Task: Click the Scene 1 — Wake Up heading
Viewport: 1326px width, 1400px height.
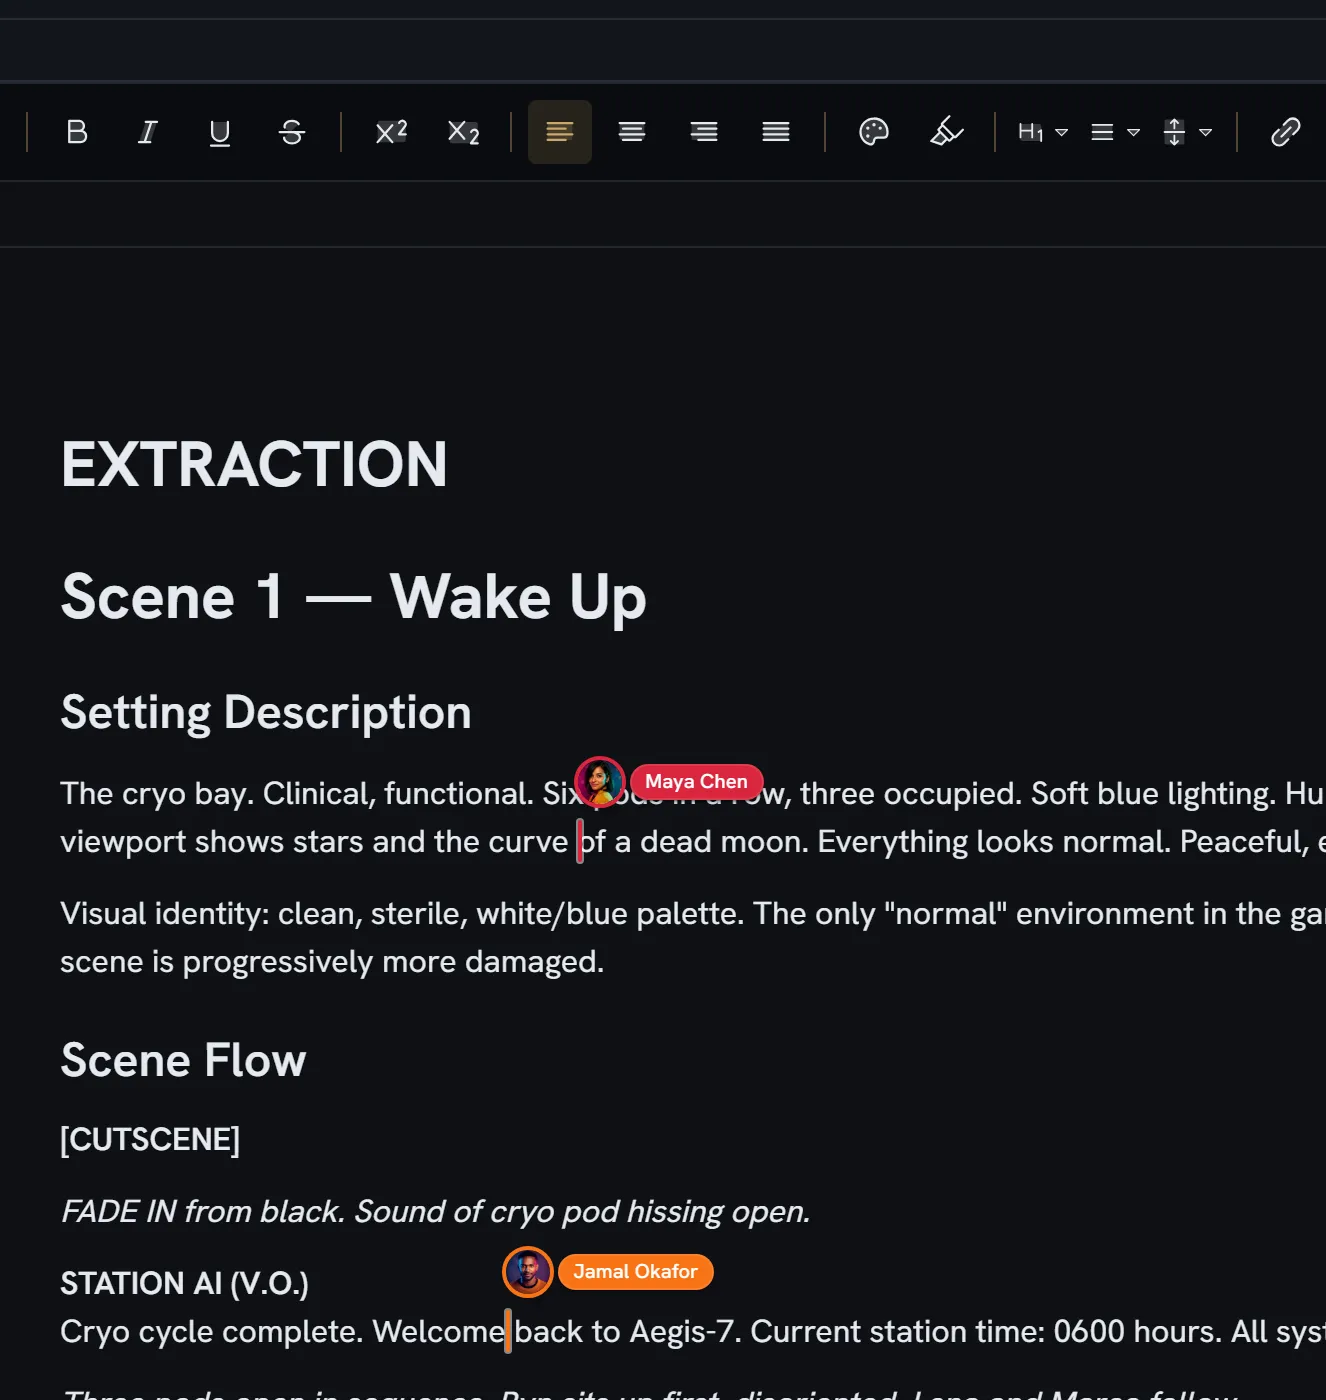Action: (x=354, y=597)
